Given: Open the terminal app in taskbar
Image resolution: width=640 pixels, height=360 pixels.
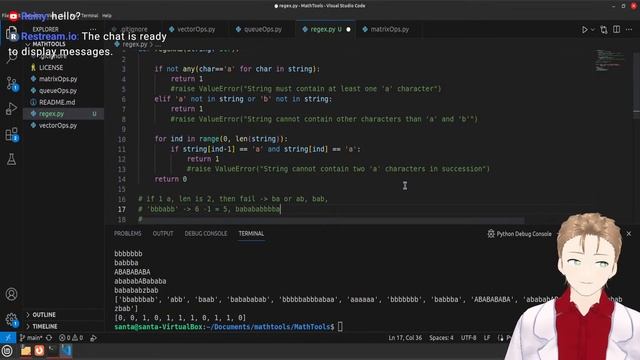Looking at the screenshot, I should click(53, 351).
